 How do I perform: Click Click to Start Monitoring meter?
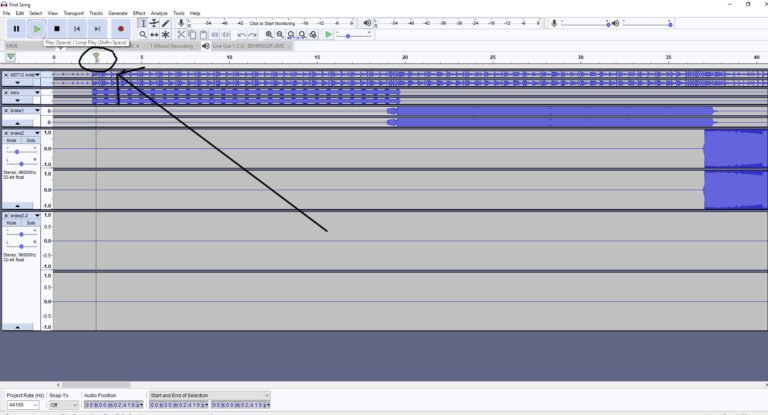(x=272, y=23)
